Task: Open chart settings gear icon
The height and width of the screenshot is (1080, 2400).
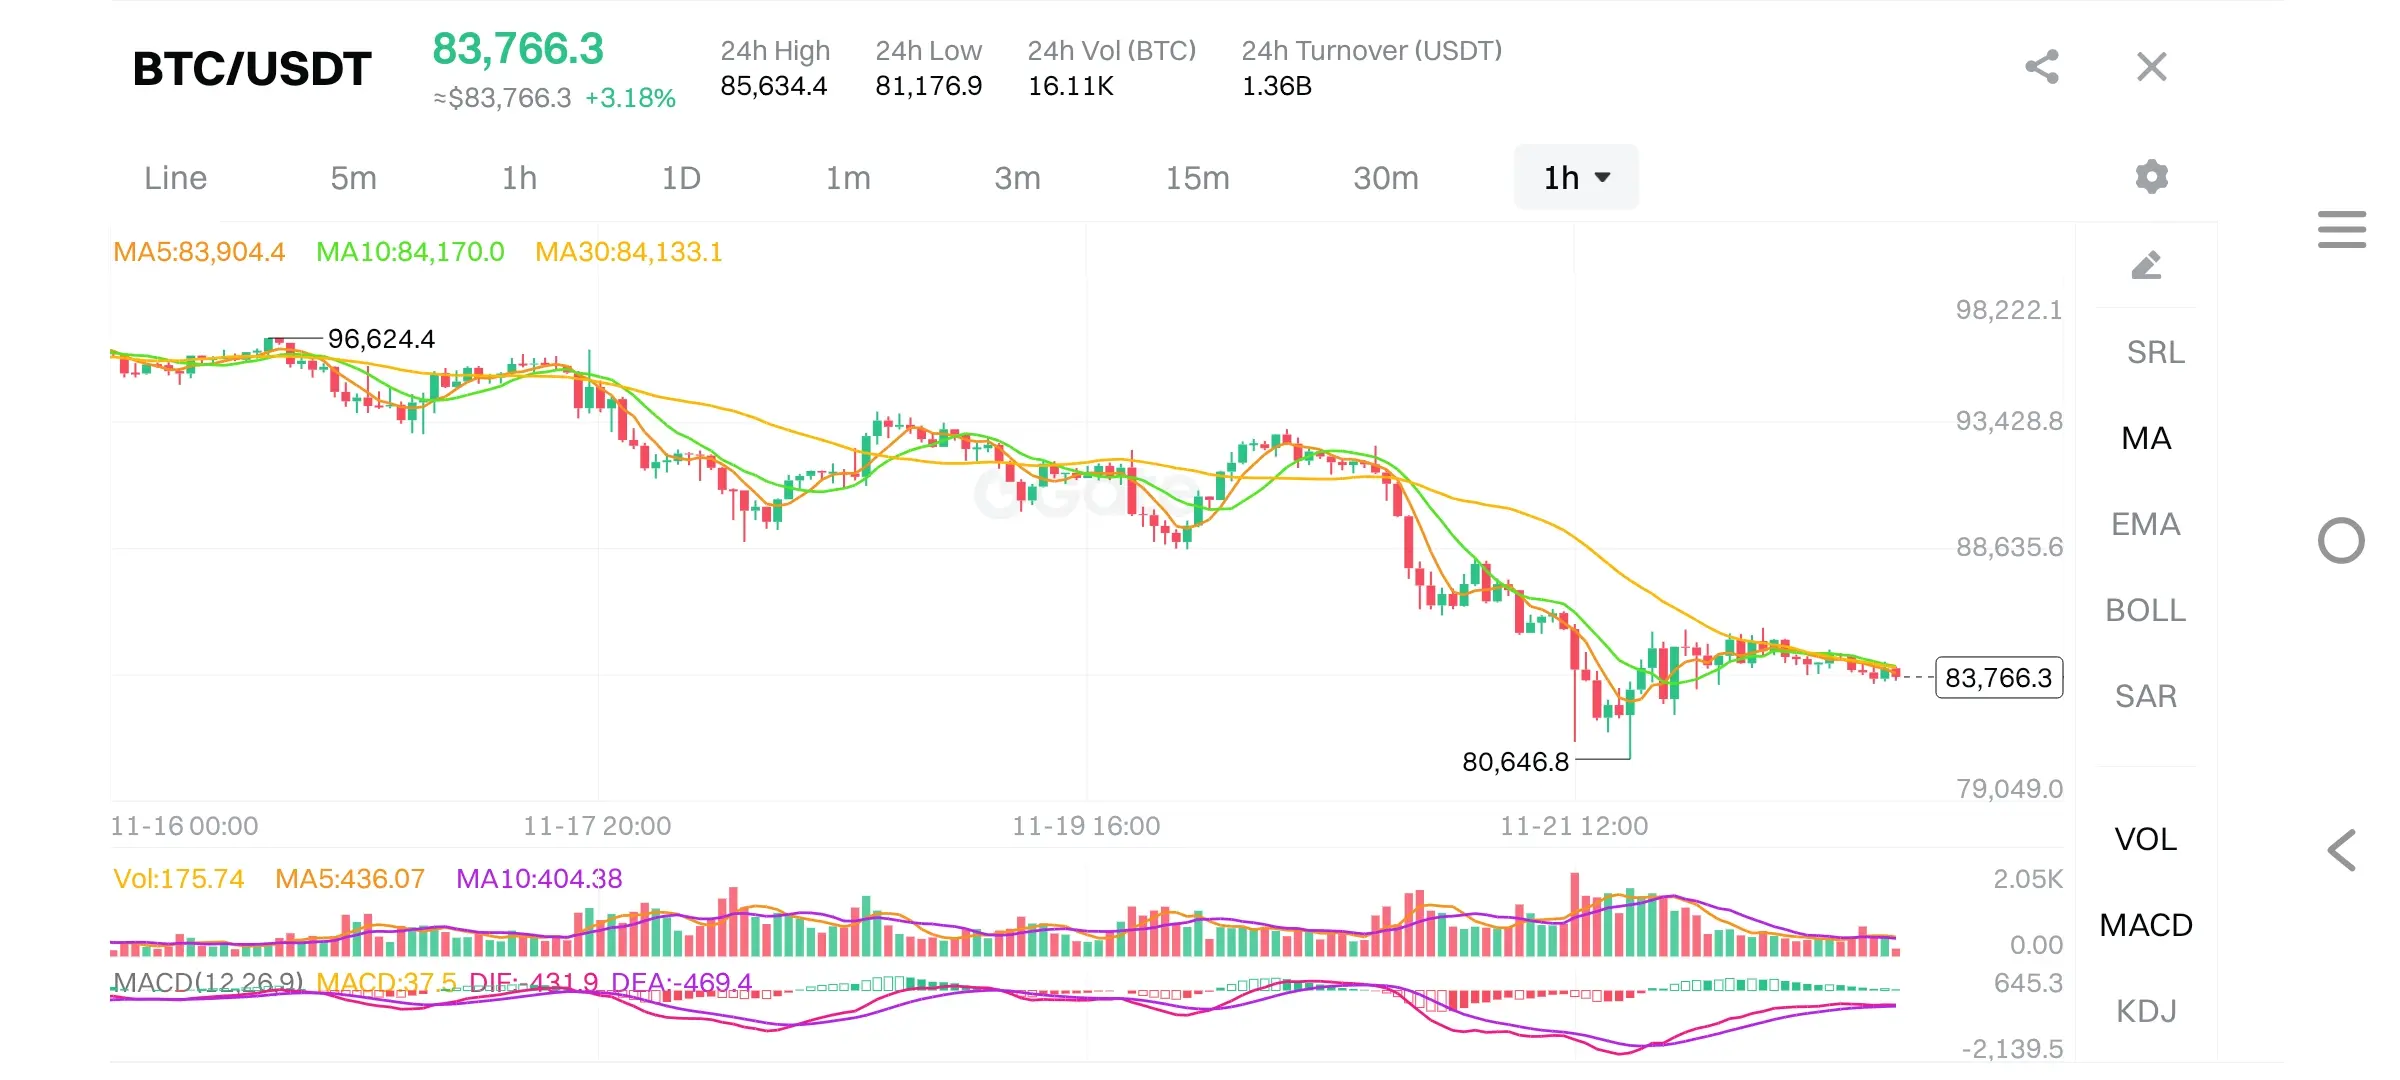Action: pos(2151,177)
